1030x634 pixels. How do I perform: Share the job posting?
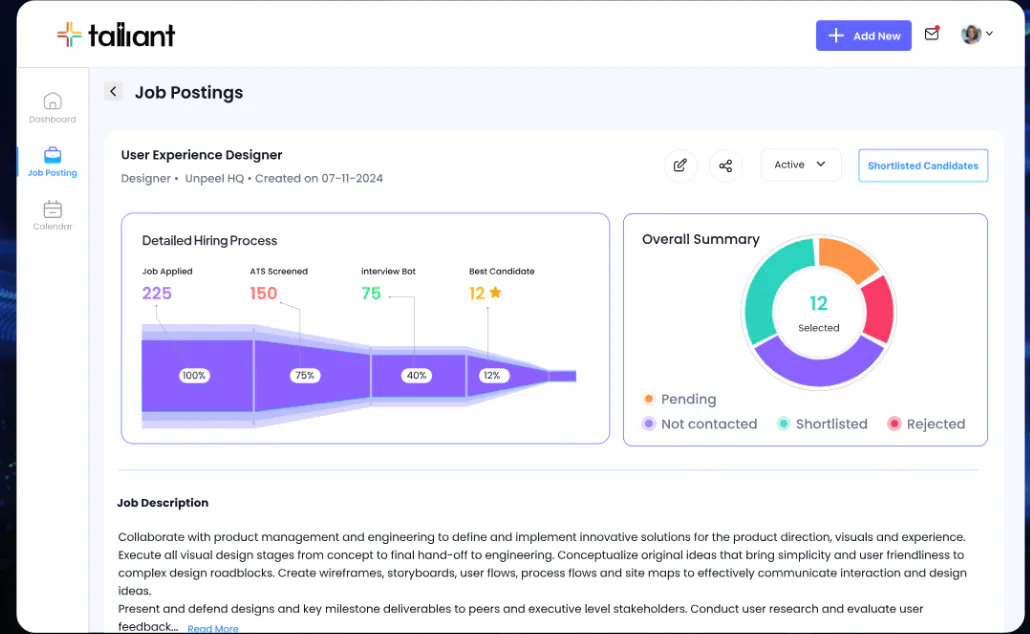pyautogui.click(x=725, y=166)
